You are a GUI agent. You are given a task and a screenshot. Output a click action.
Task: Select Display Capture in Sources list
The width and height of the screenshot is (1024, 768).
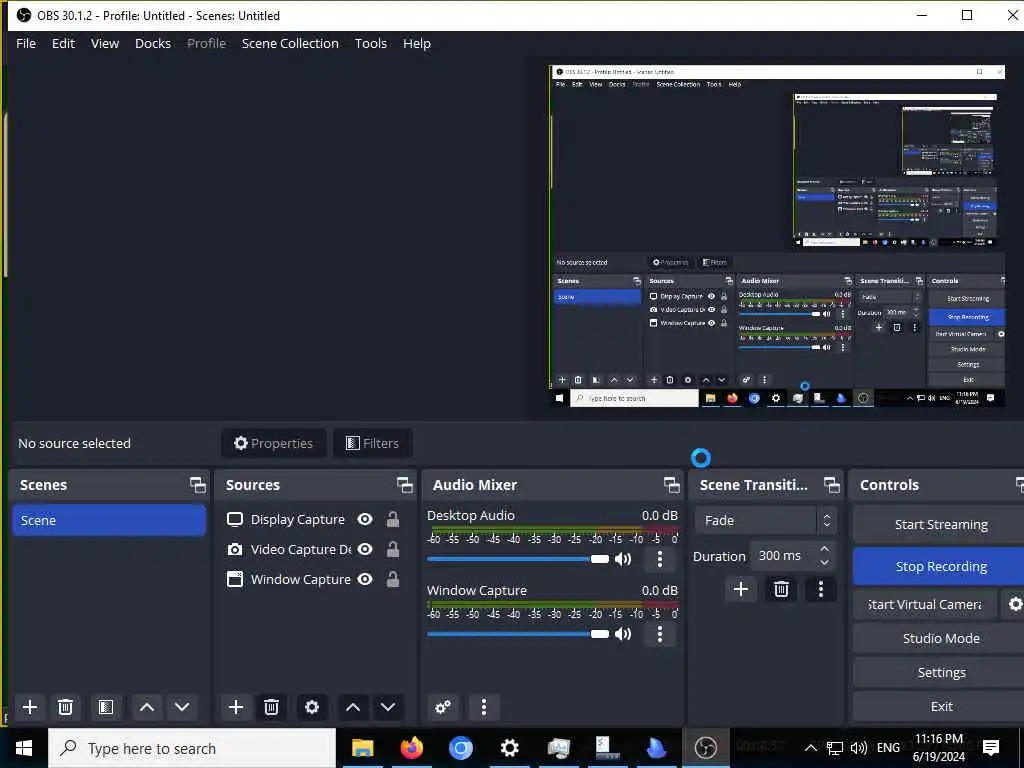pos(297,519)
